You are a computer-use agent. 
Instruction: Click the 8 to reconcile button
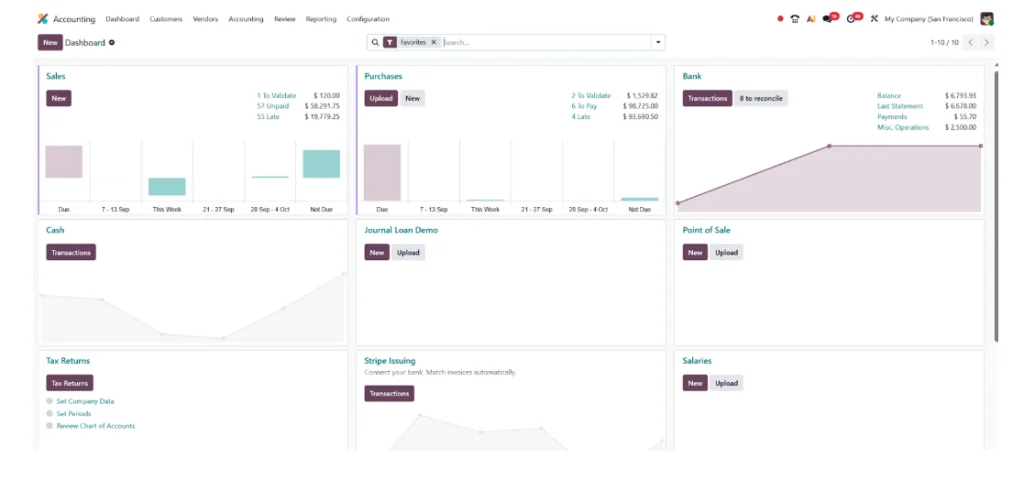(x=761, y=99)
